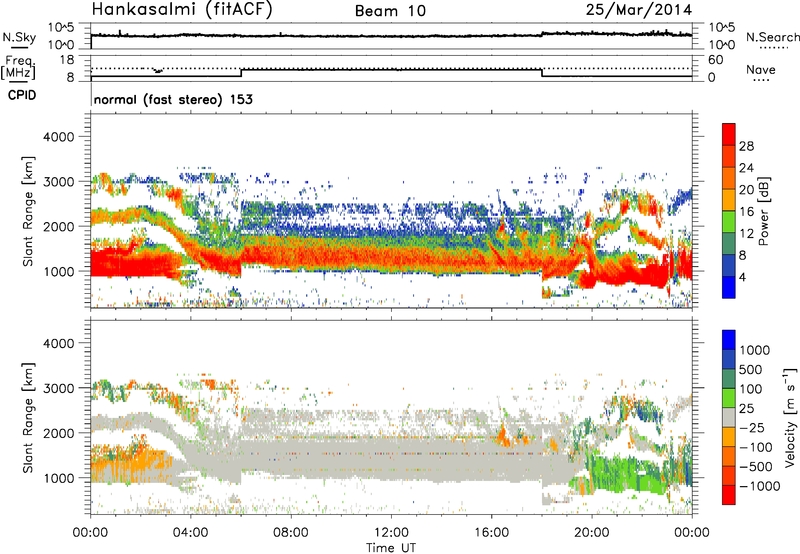Click the '3000' tick on the power panel axis
The height and width of the screenshot is (554, 800).
58,182
